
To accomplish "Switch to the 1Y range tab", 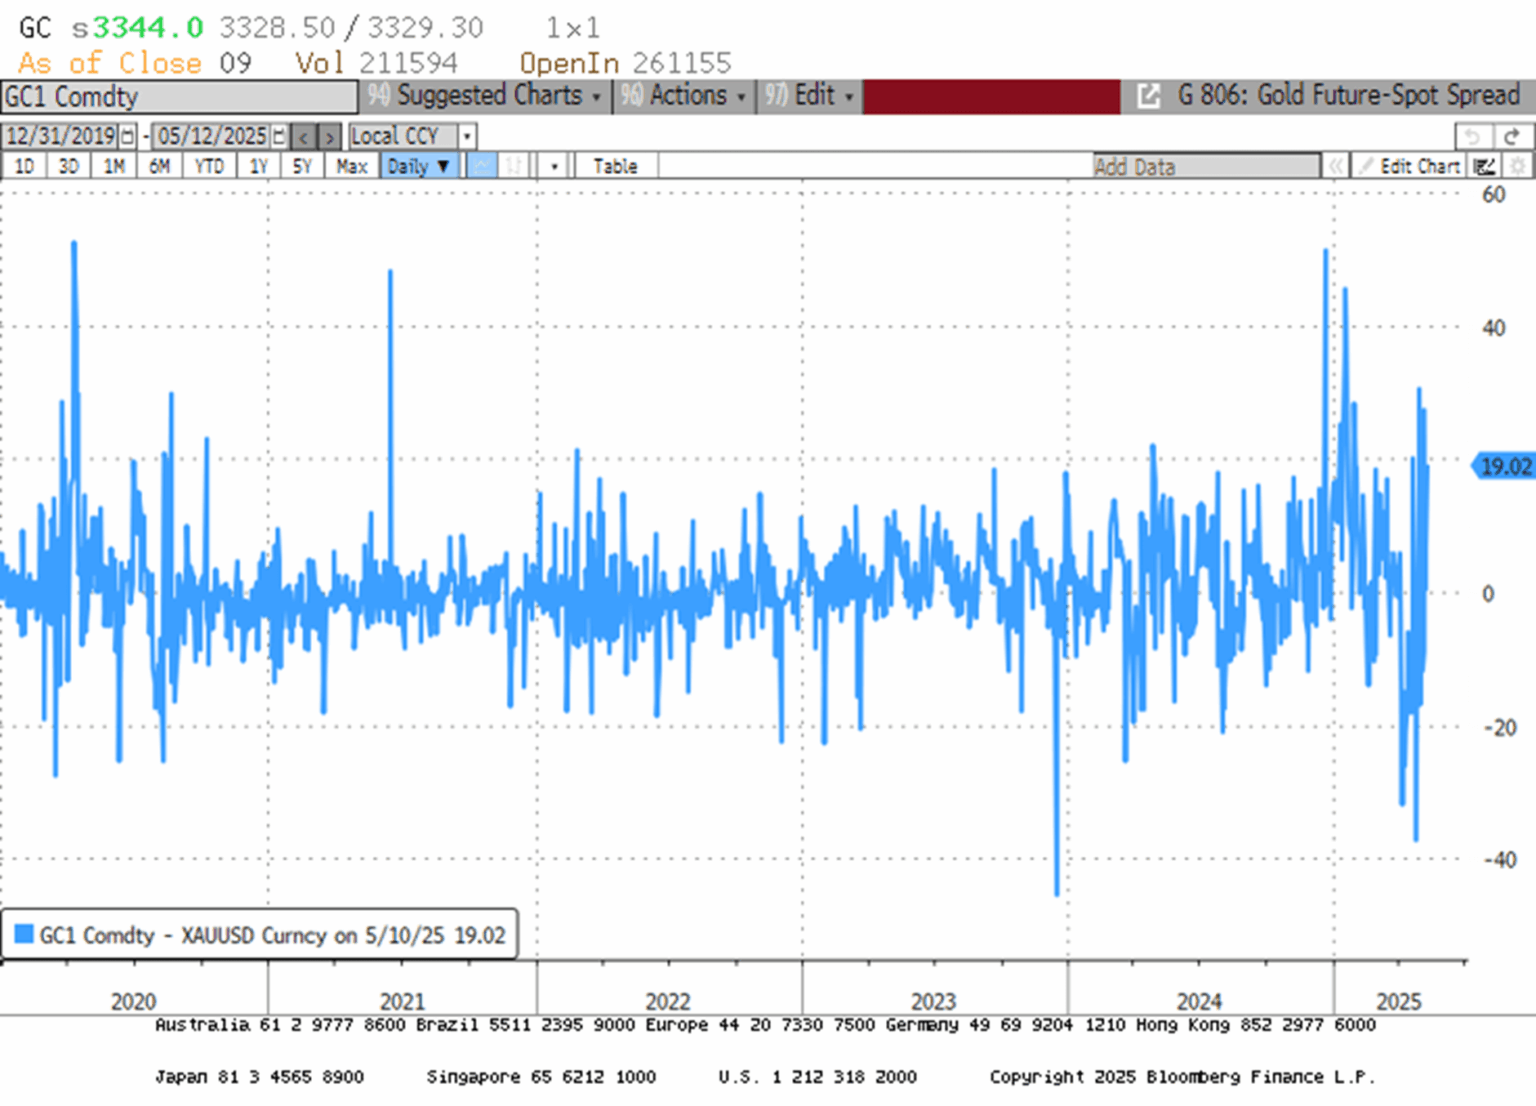I will point(257,166).
